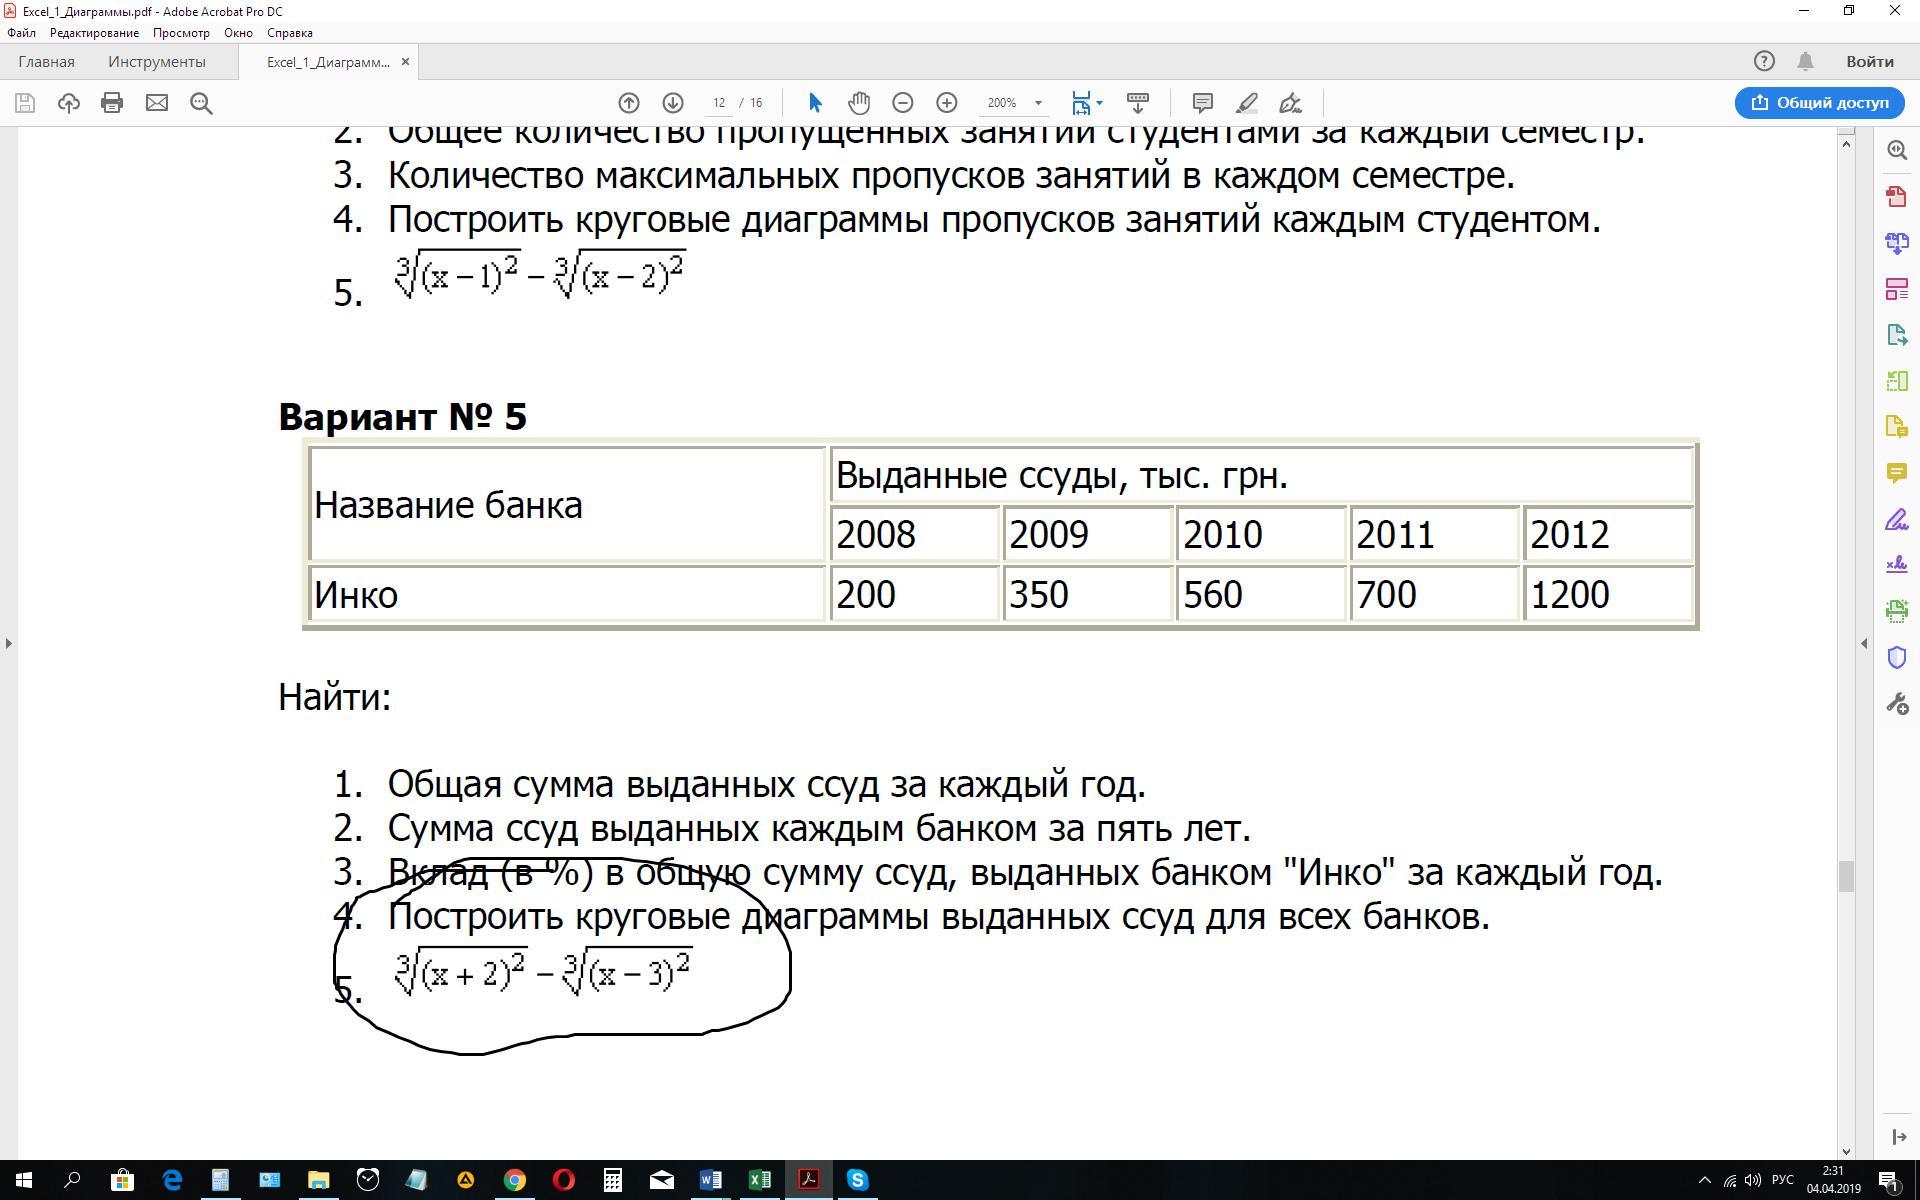
Task: Click the Войти sign-in link
Action: pyautogui.click(x=1869, y=62)
